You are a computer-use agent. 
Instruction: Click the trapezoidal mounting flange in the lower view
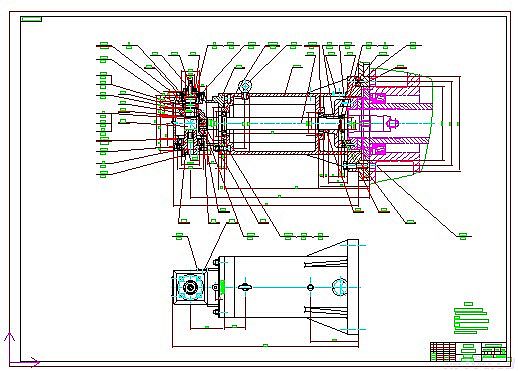pos(333,287)
